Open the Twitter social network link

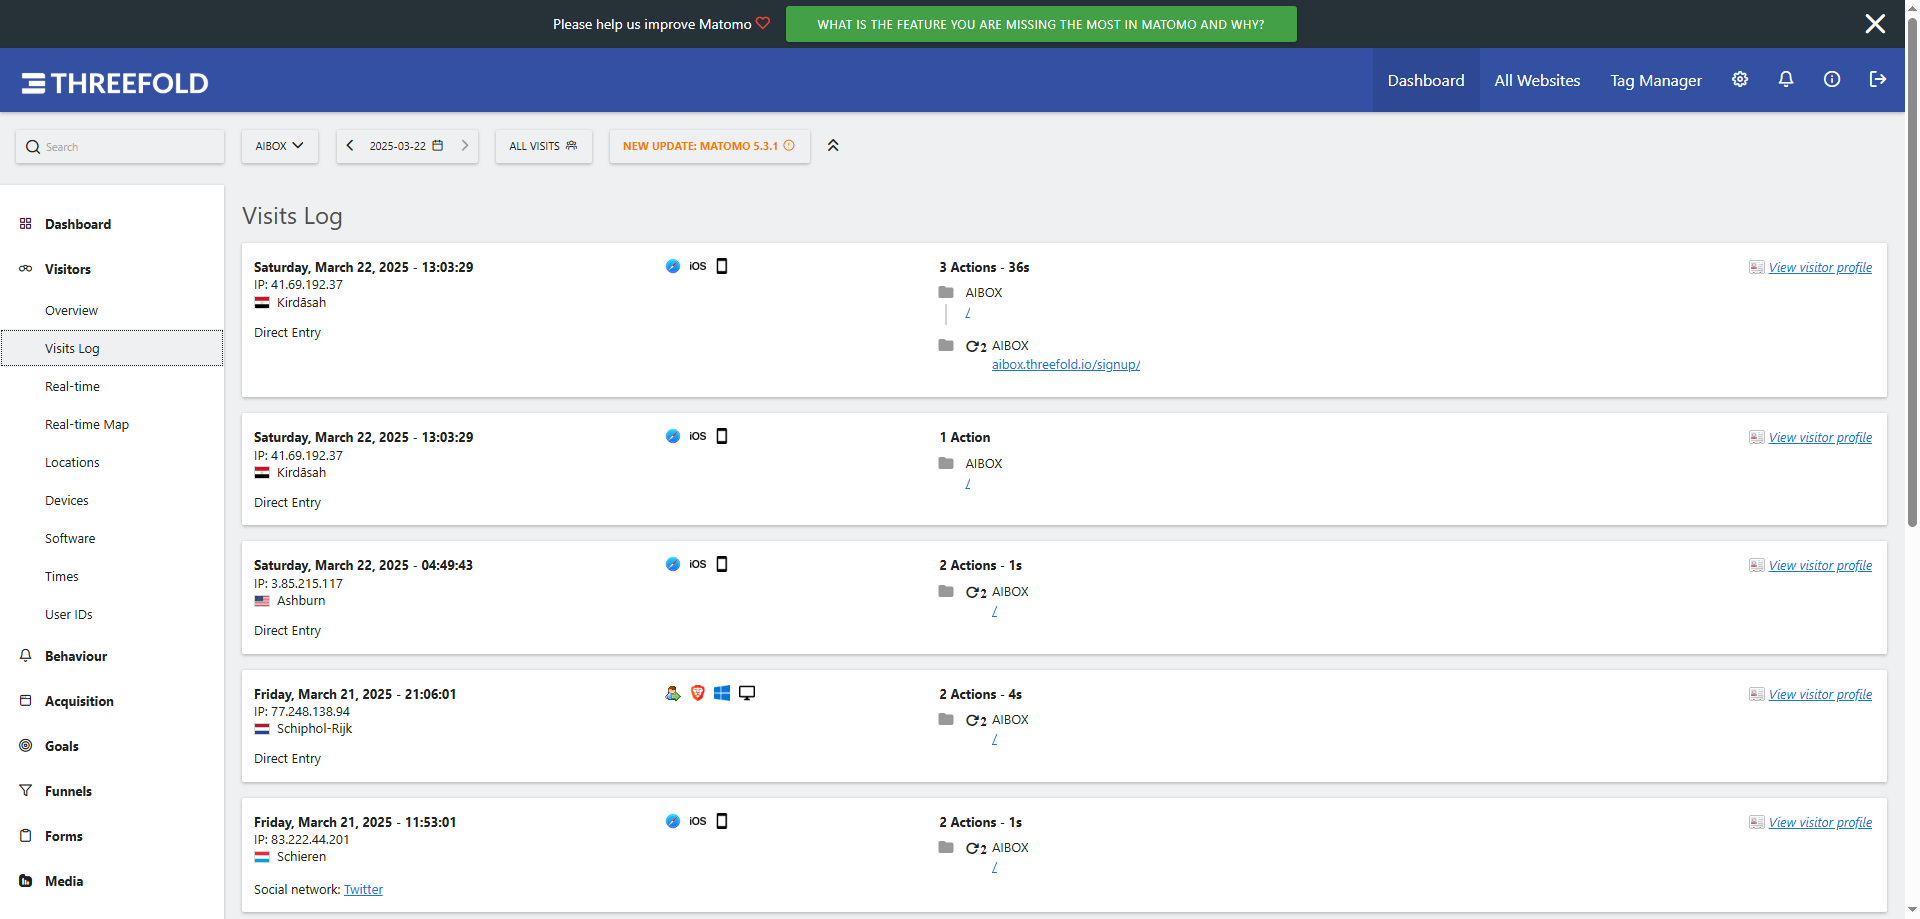[x=363, y=890]
